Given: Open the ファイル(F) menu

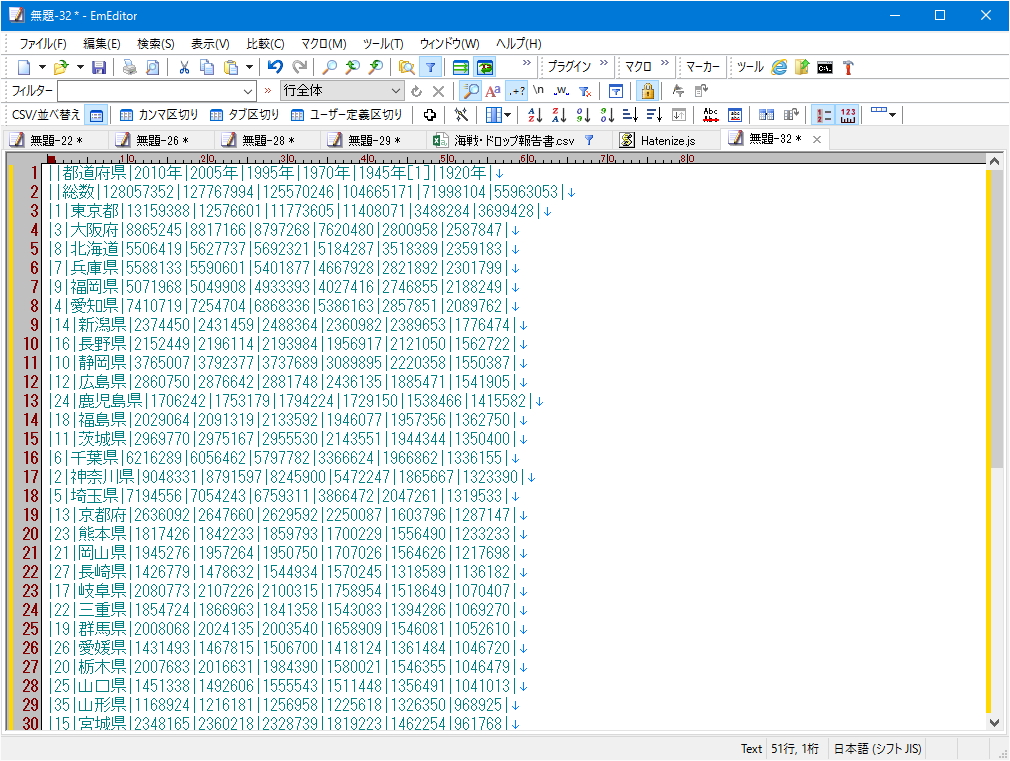Looking at the screenshot, I should tap(43, 44).
